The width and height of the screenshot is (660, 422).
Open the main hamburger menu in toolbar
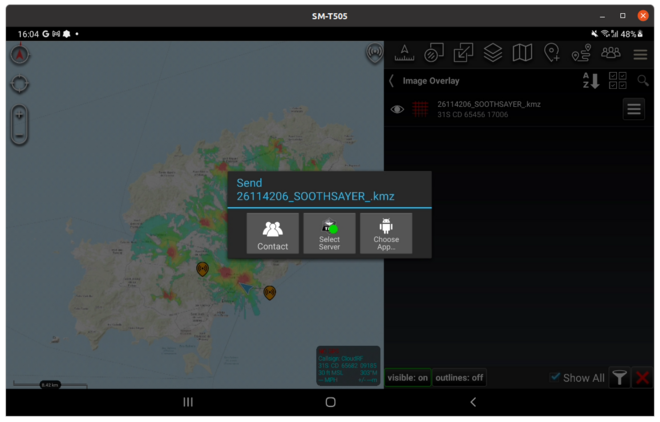[x=641, y=54]
